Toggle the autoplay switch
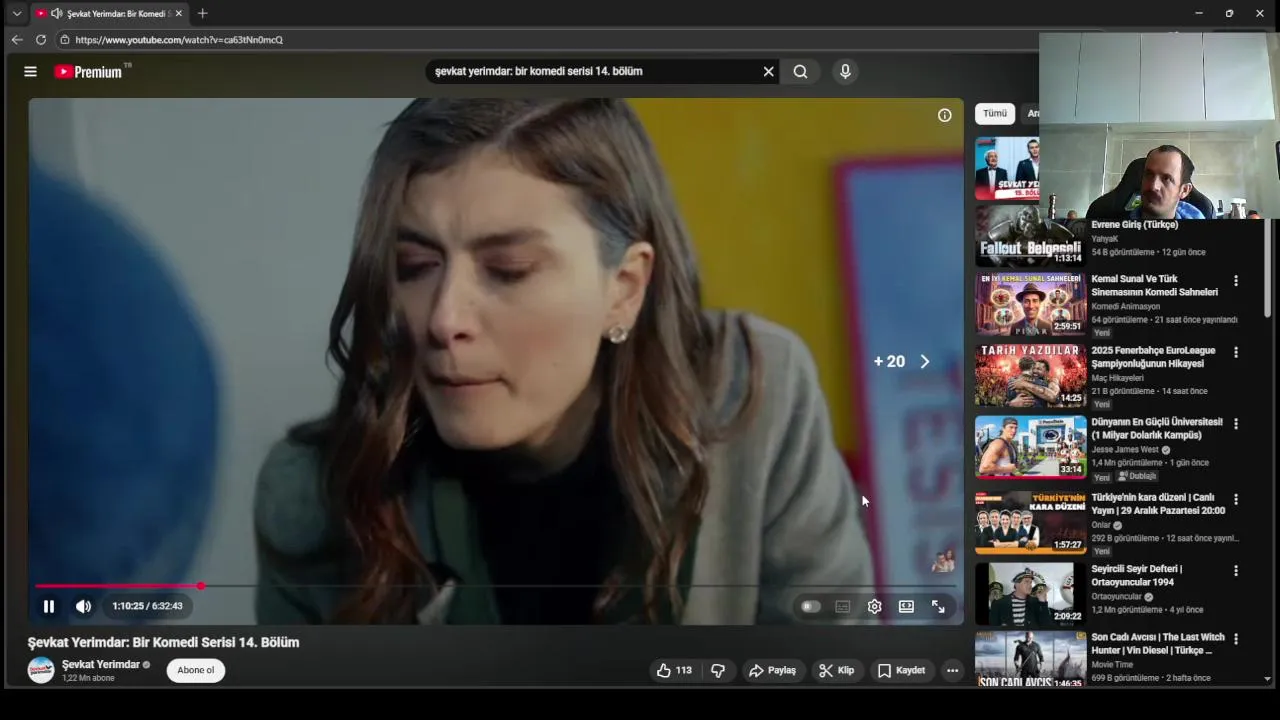The width and height of the screenshot is (1280, 720). pos(811,606)
